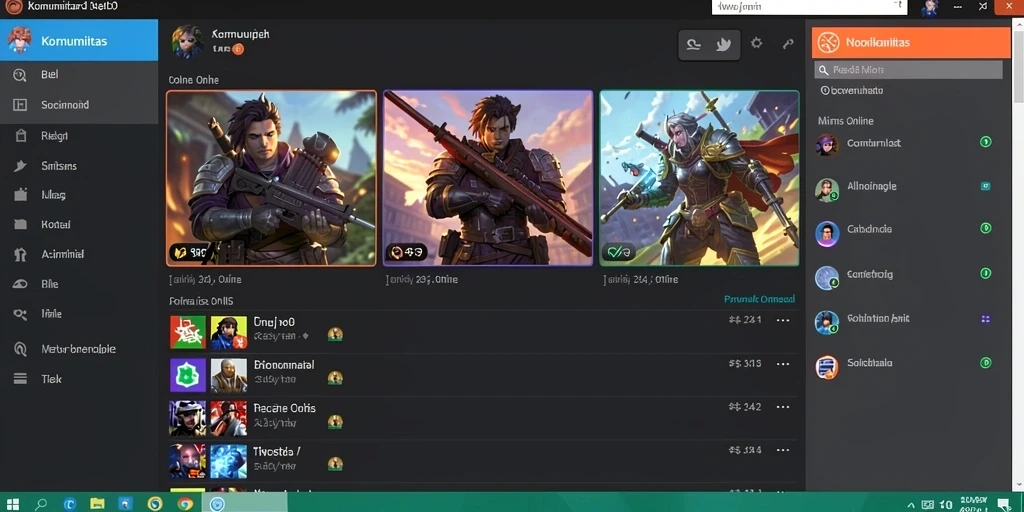Click the wrench icon beside the gear
The image size is (1024, 512).
click(x=788, y=44)
